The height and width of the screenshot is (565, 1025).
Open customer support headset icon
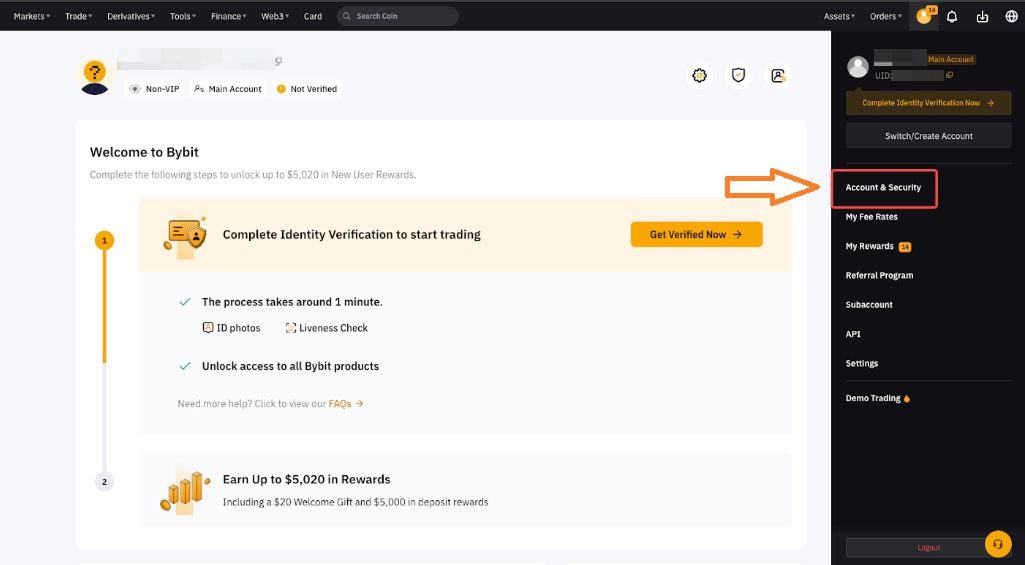[998, 544]
